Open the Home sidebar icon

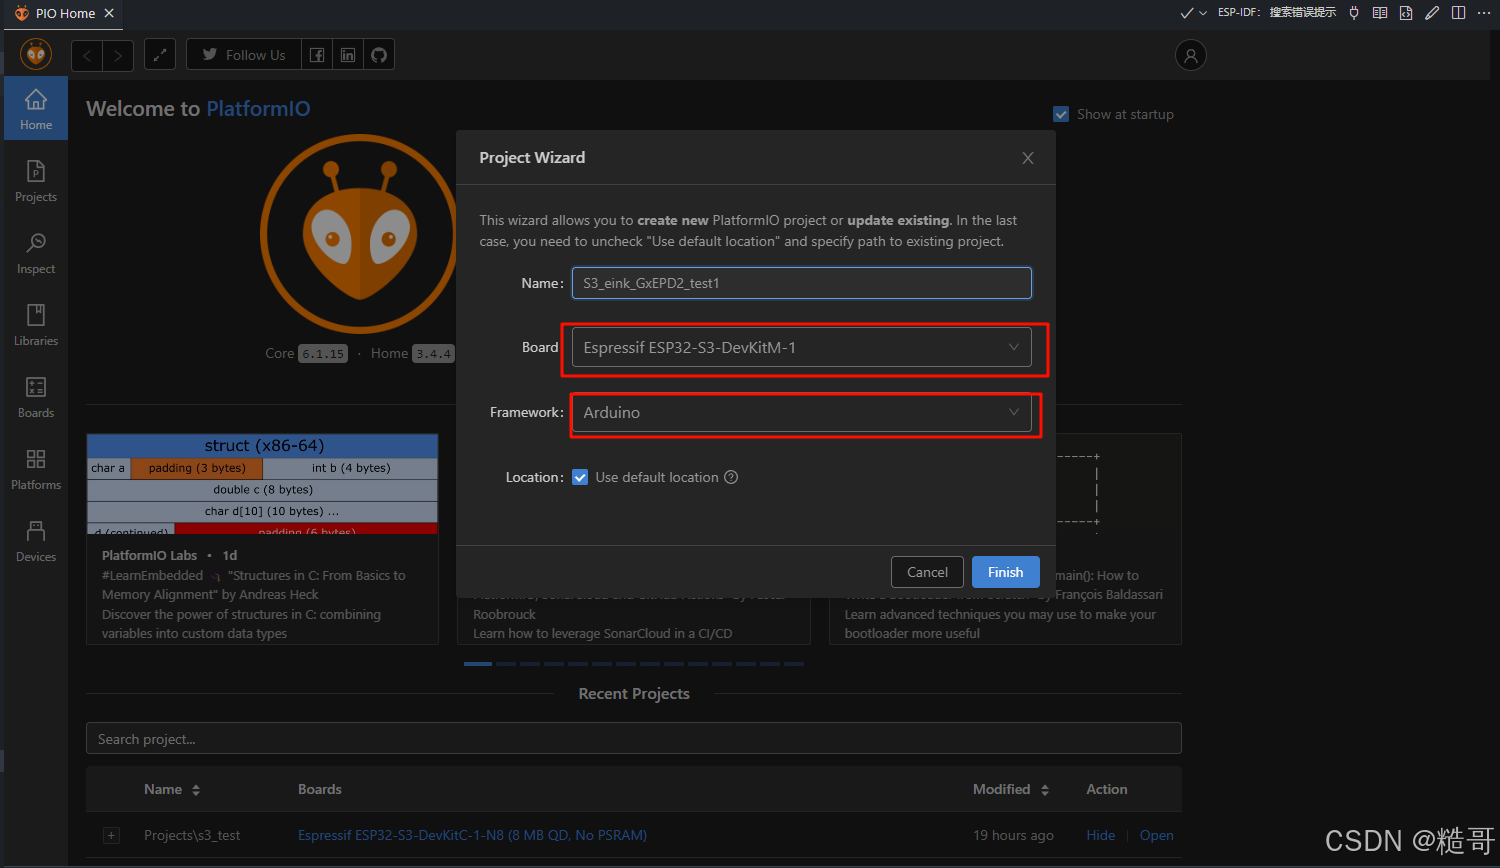pyautogui.click(x=36, y=108)
